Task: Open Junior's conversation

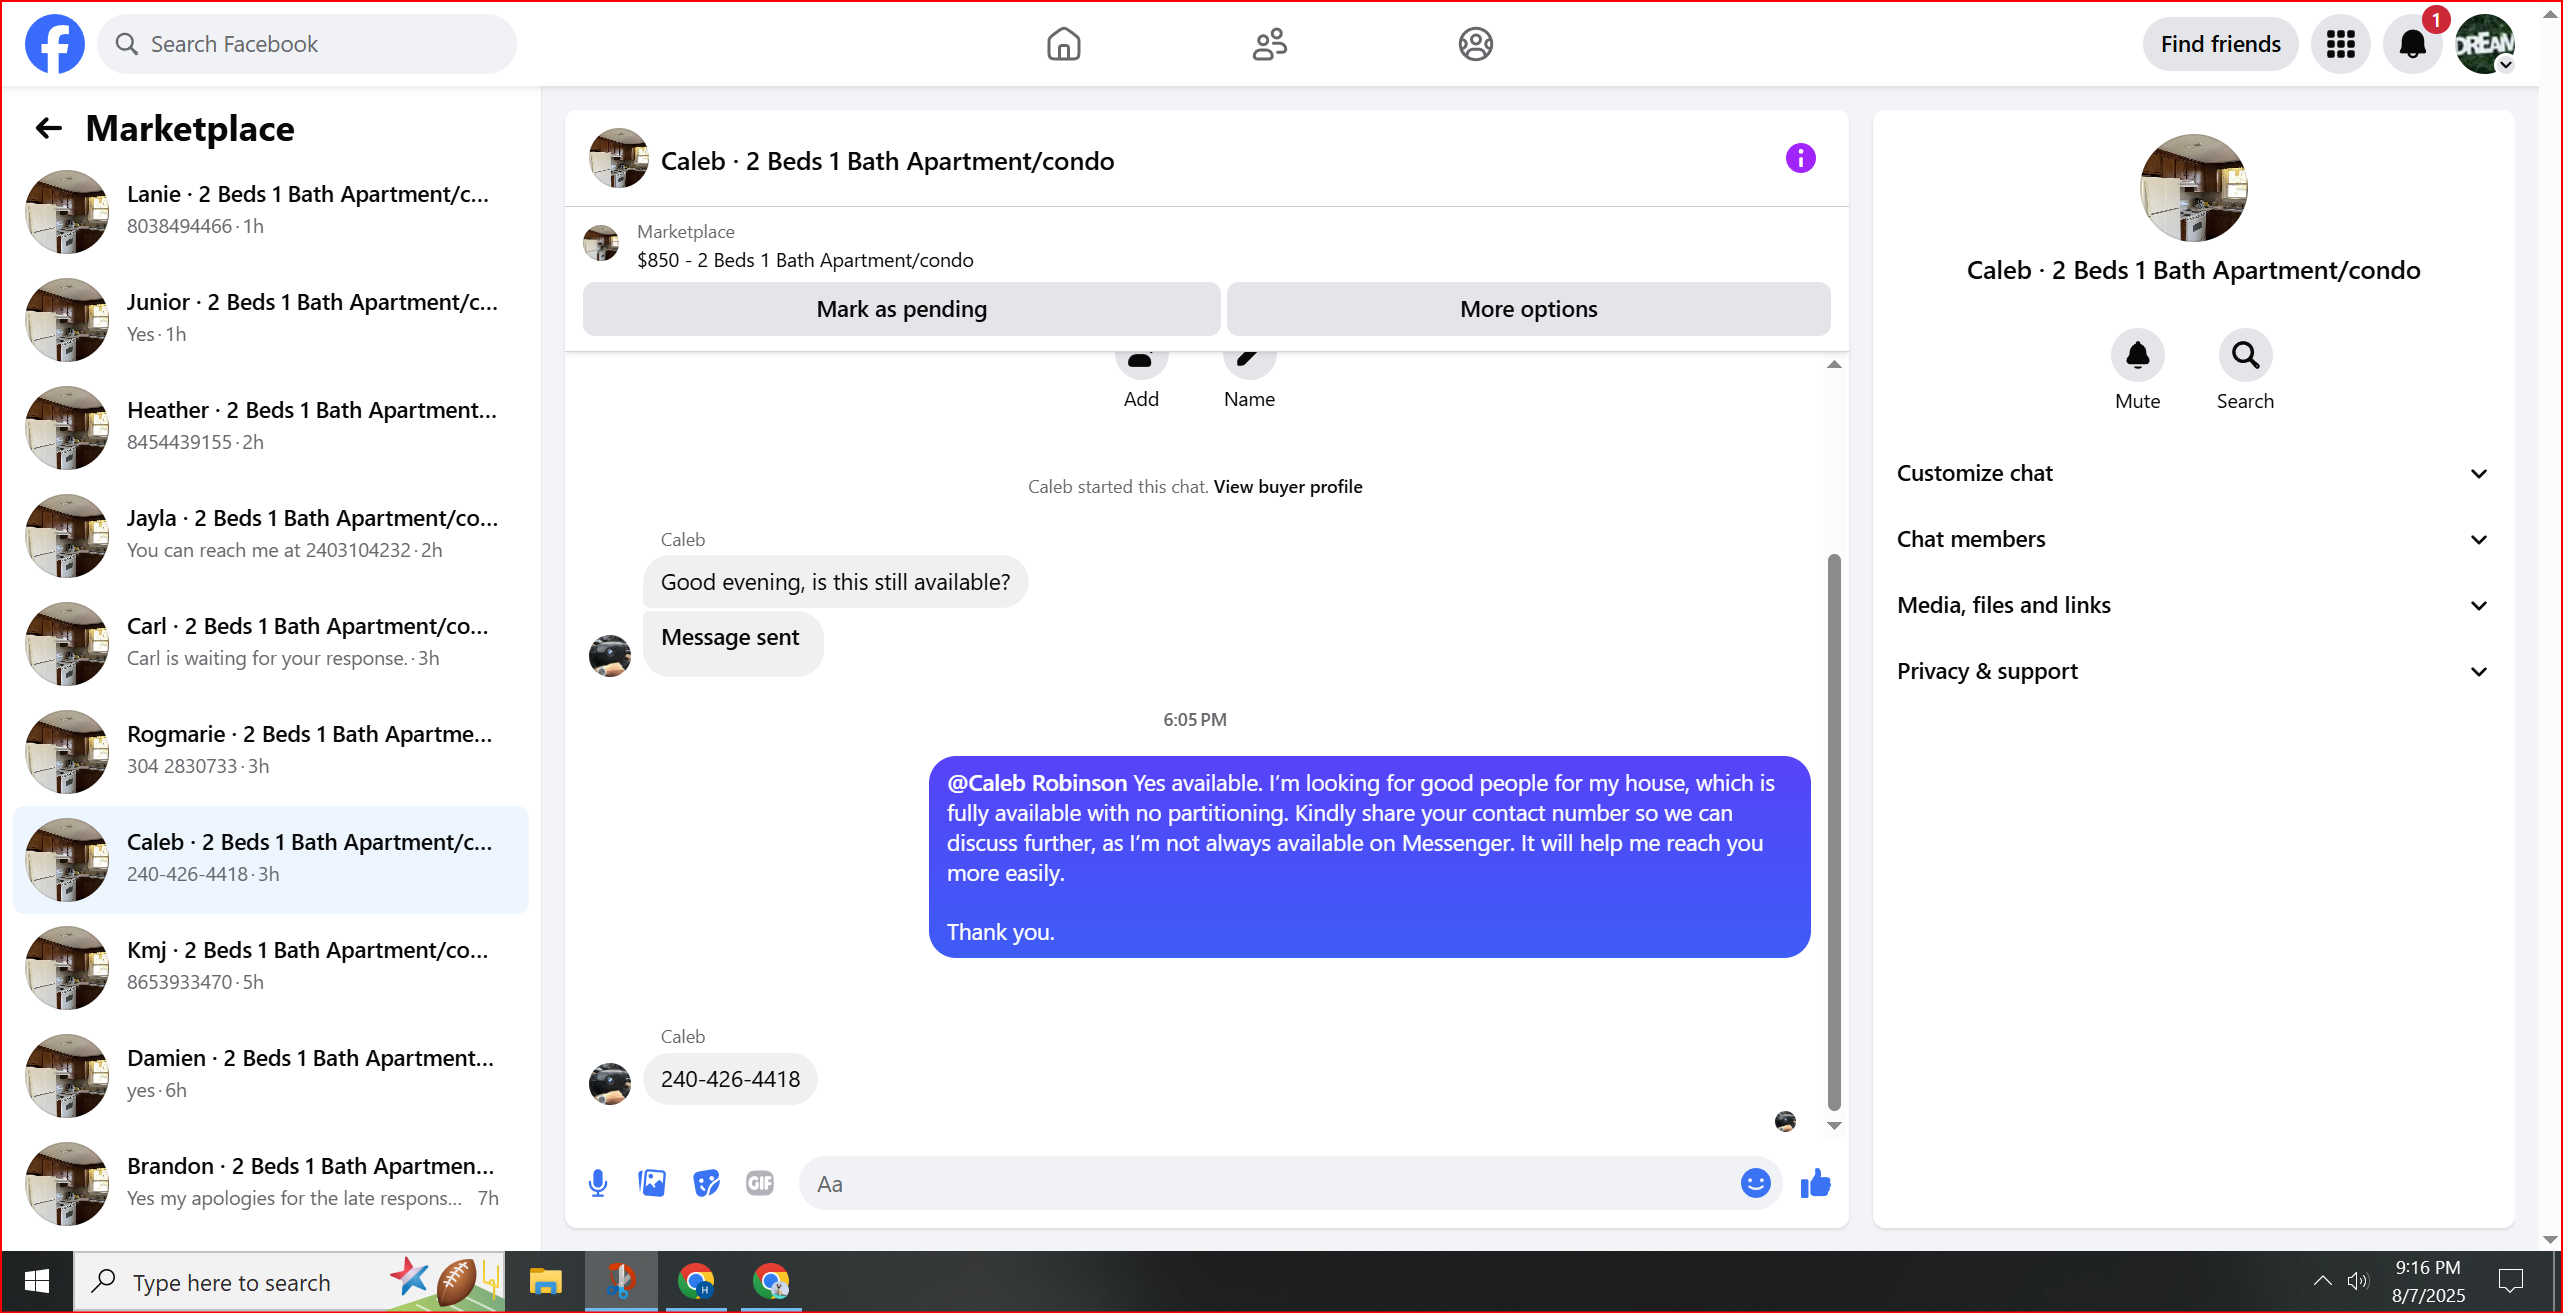Action: (x=271, y=318)
